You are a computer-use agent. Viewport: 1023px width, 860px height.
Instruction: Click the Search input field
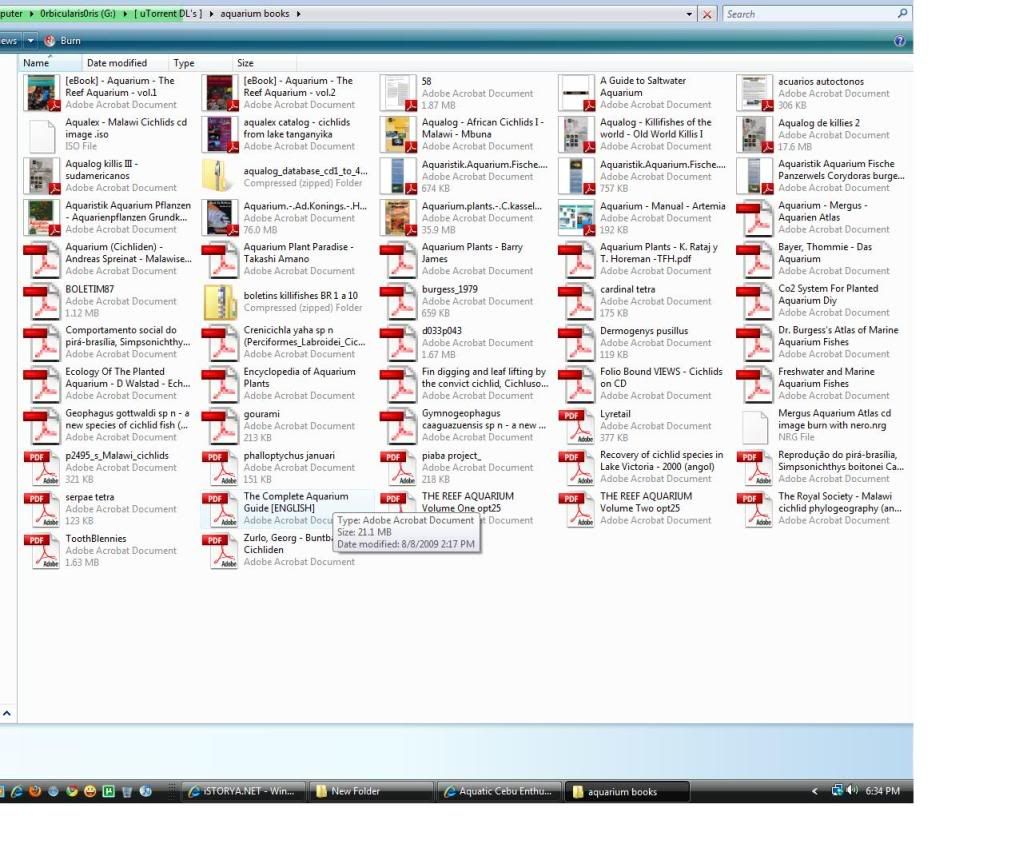pos(810,14)
